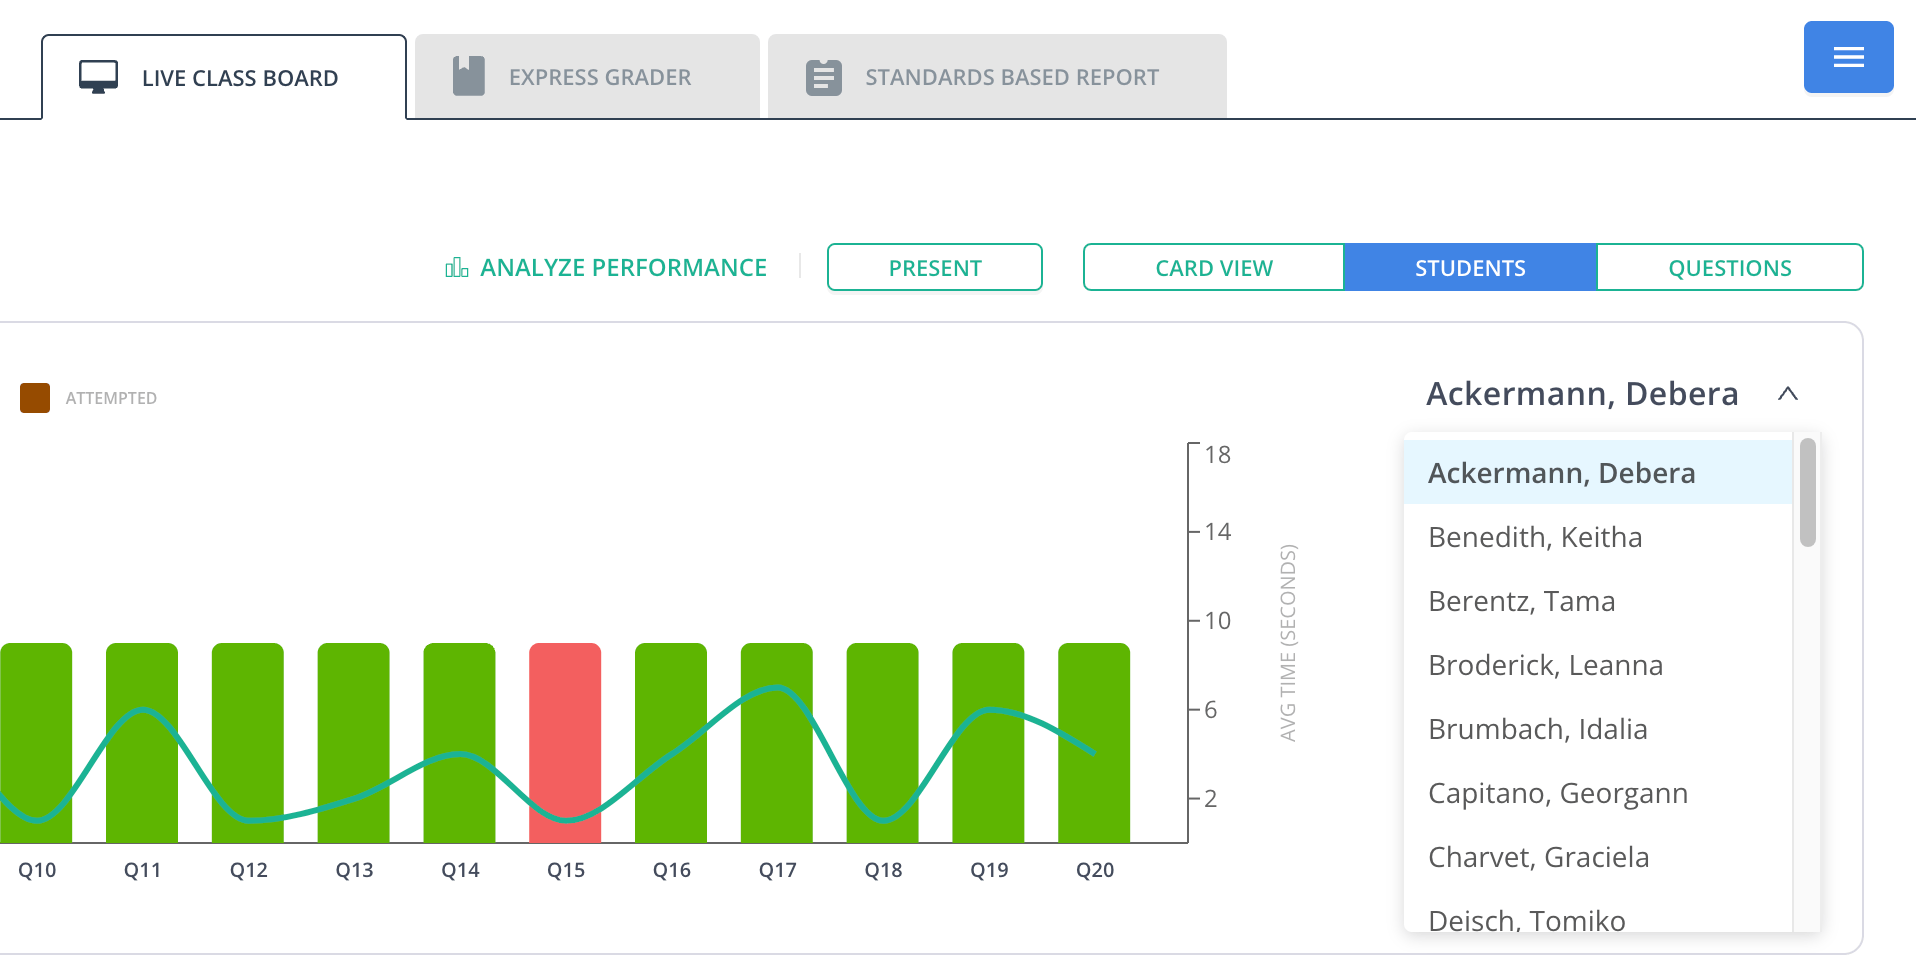Select Broderick, Leanna in the dropdown
Screen dimensions: 1916x972
click(x=1598, y=665)
